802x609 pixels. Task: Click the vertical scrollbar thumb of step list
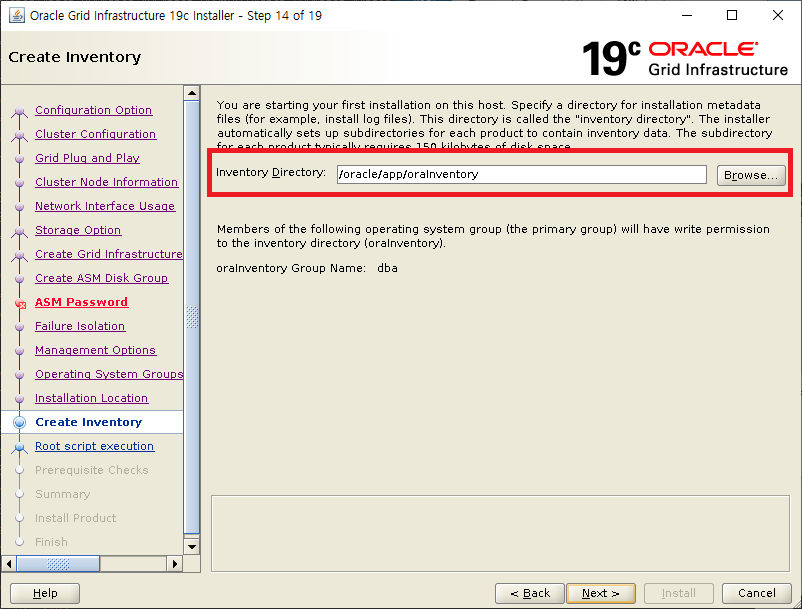pos(192,317)
